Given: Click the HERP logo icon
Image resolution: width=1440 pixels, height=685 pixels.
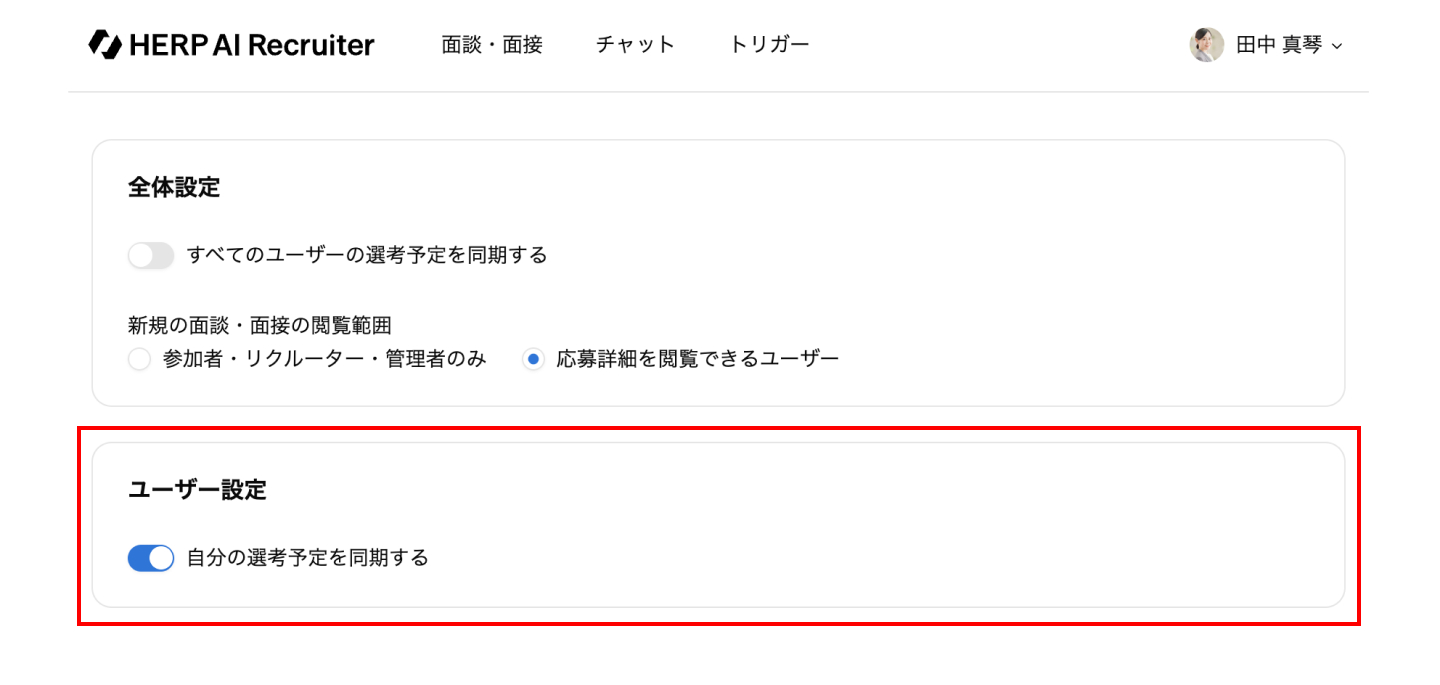Looking at the screenshot, I should (103, 44).
